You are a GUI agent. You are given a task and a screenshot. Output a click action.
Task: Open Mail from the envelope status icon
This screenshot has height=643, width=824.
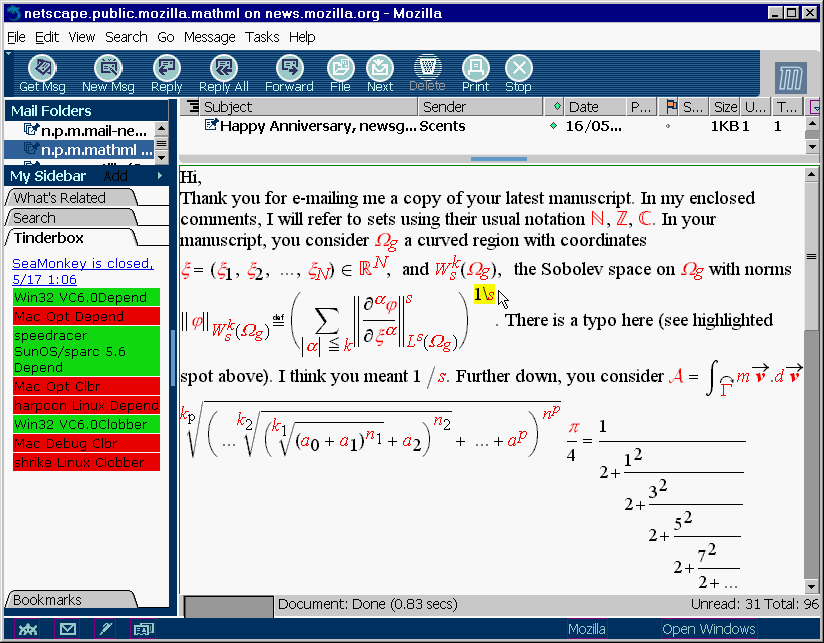click(68, 629)
